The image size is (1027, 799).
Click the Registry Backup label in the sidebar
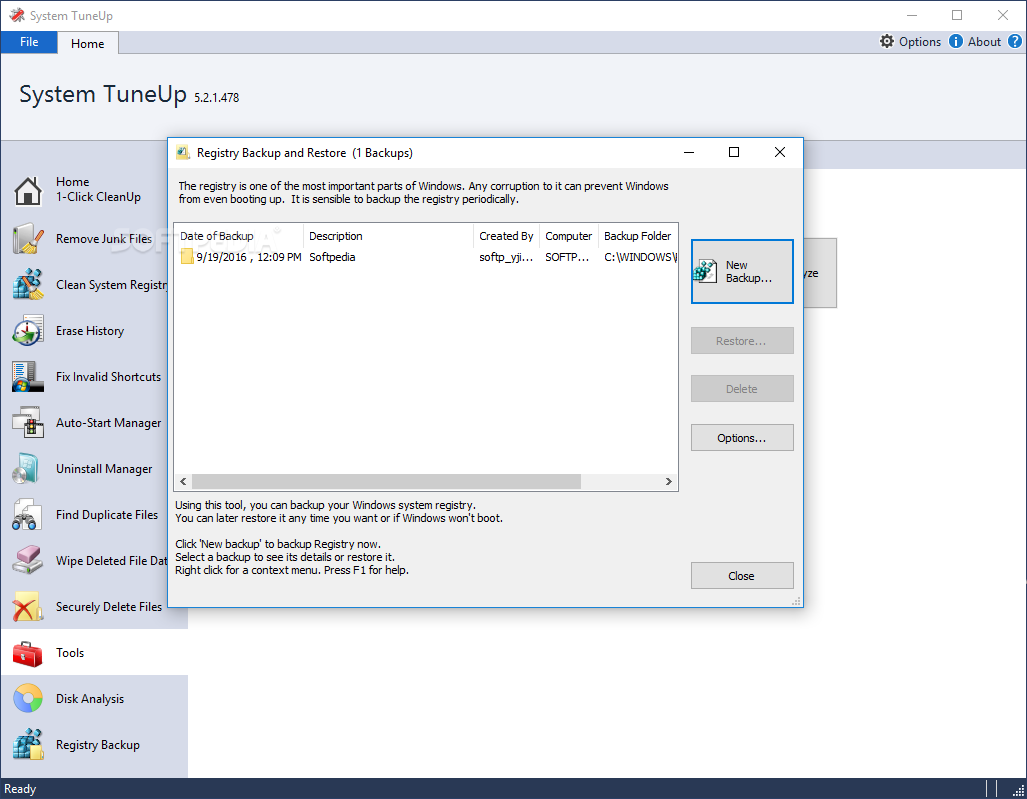pos(98,745)
